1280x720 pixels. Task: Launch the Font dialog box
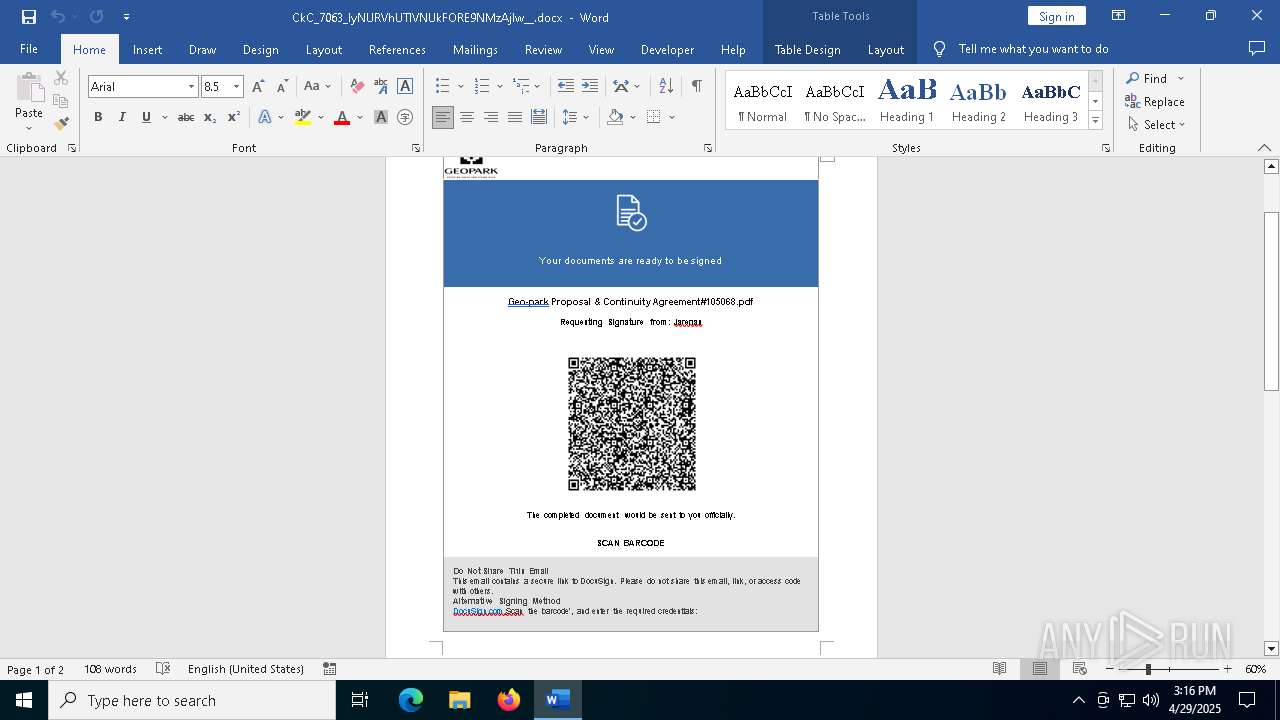pyautogui.click(x=416, y=148)
